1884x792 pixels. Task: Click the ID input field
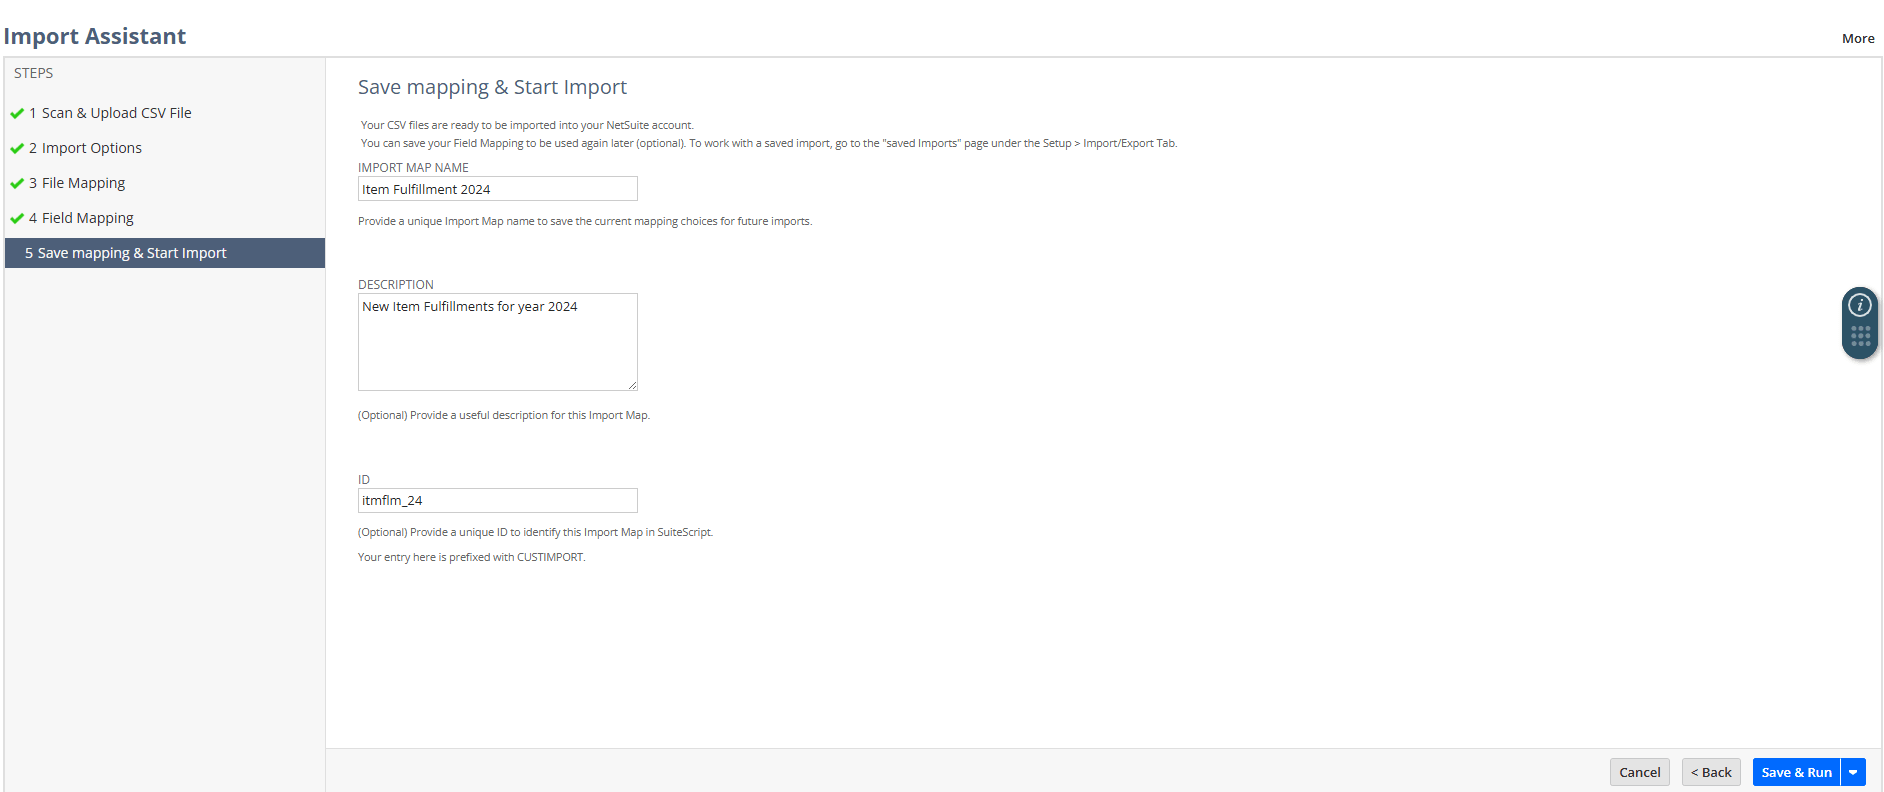coord(498,500)
